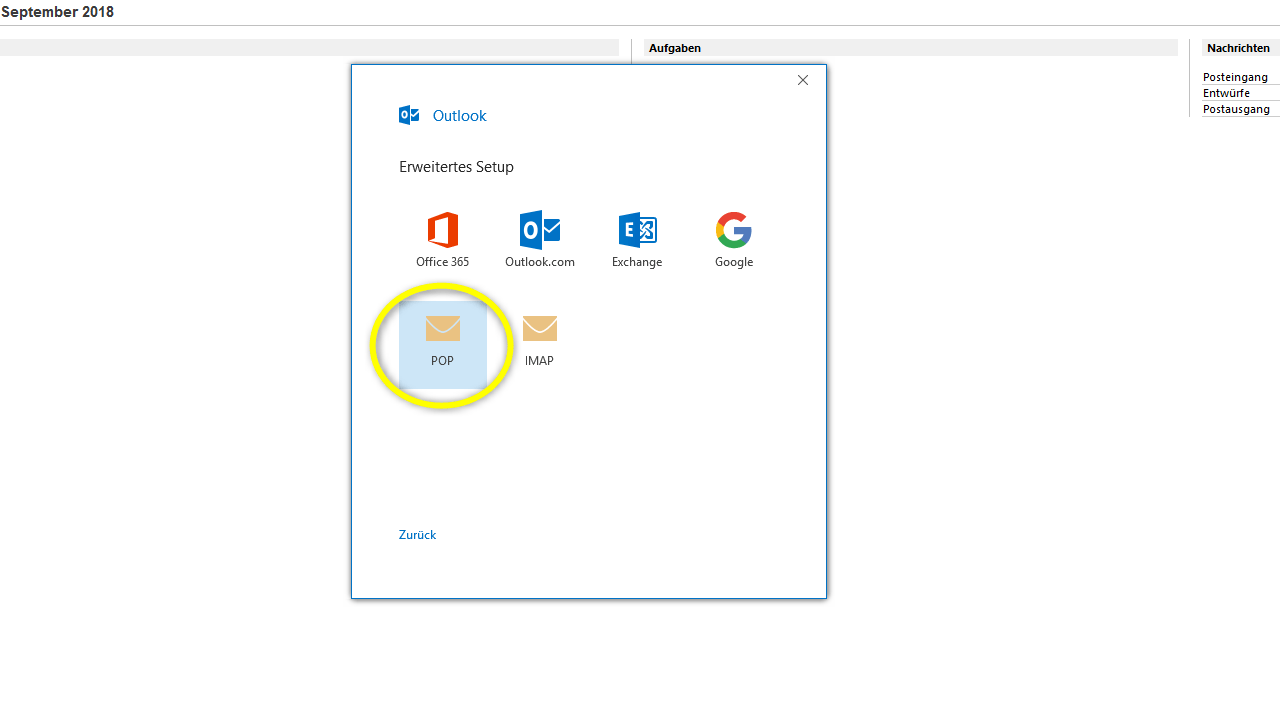Screen dimensions: 1280x720
Task: Select the IMAP account option
Action: tap(540, 344)
